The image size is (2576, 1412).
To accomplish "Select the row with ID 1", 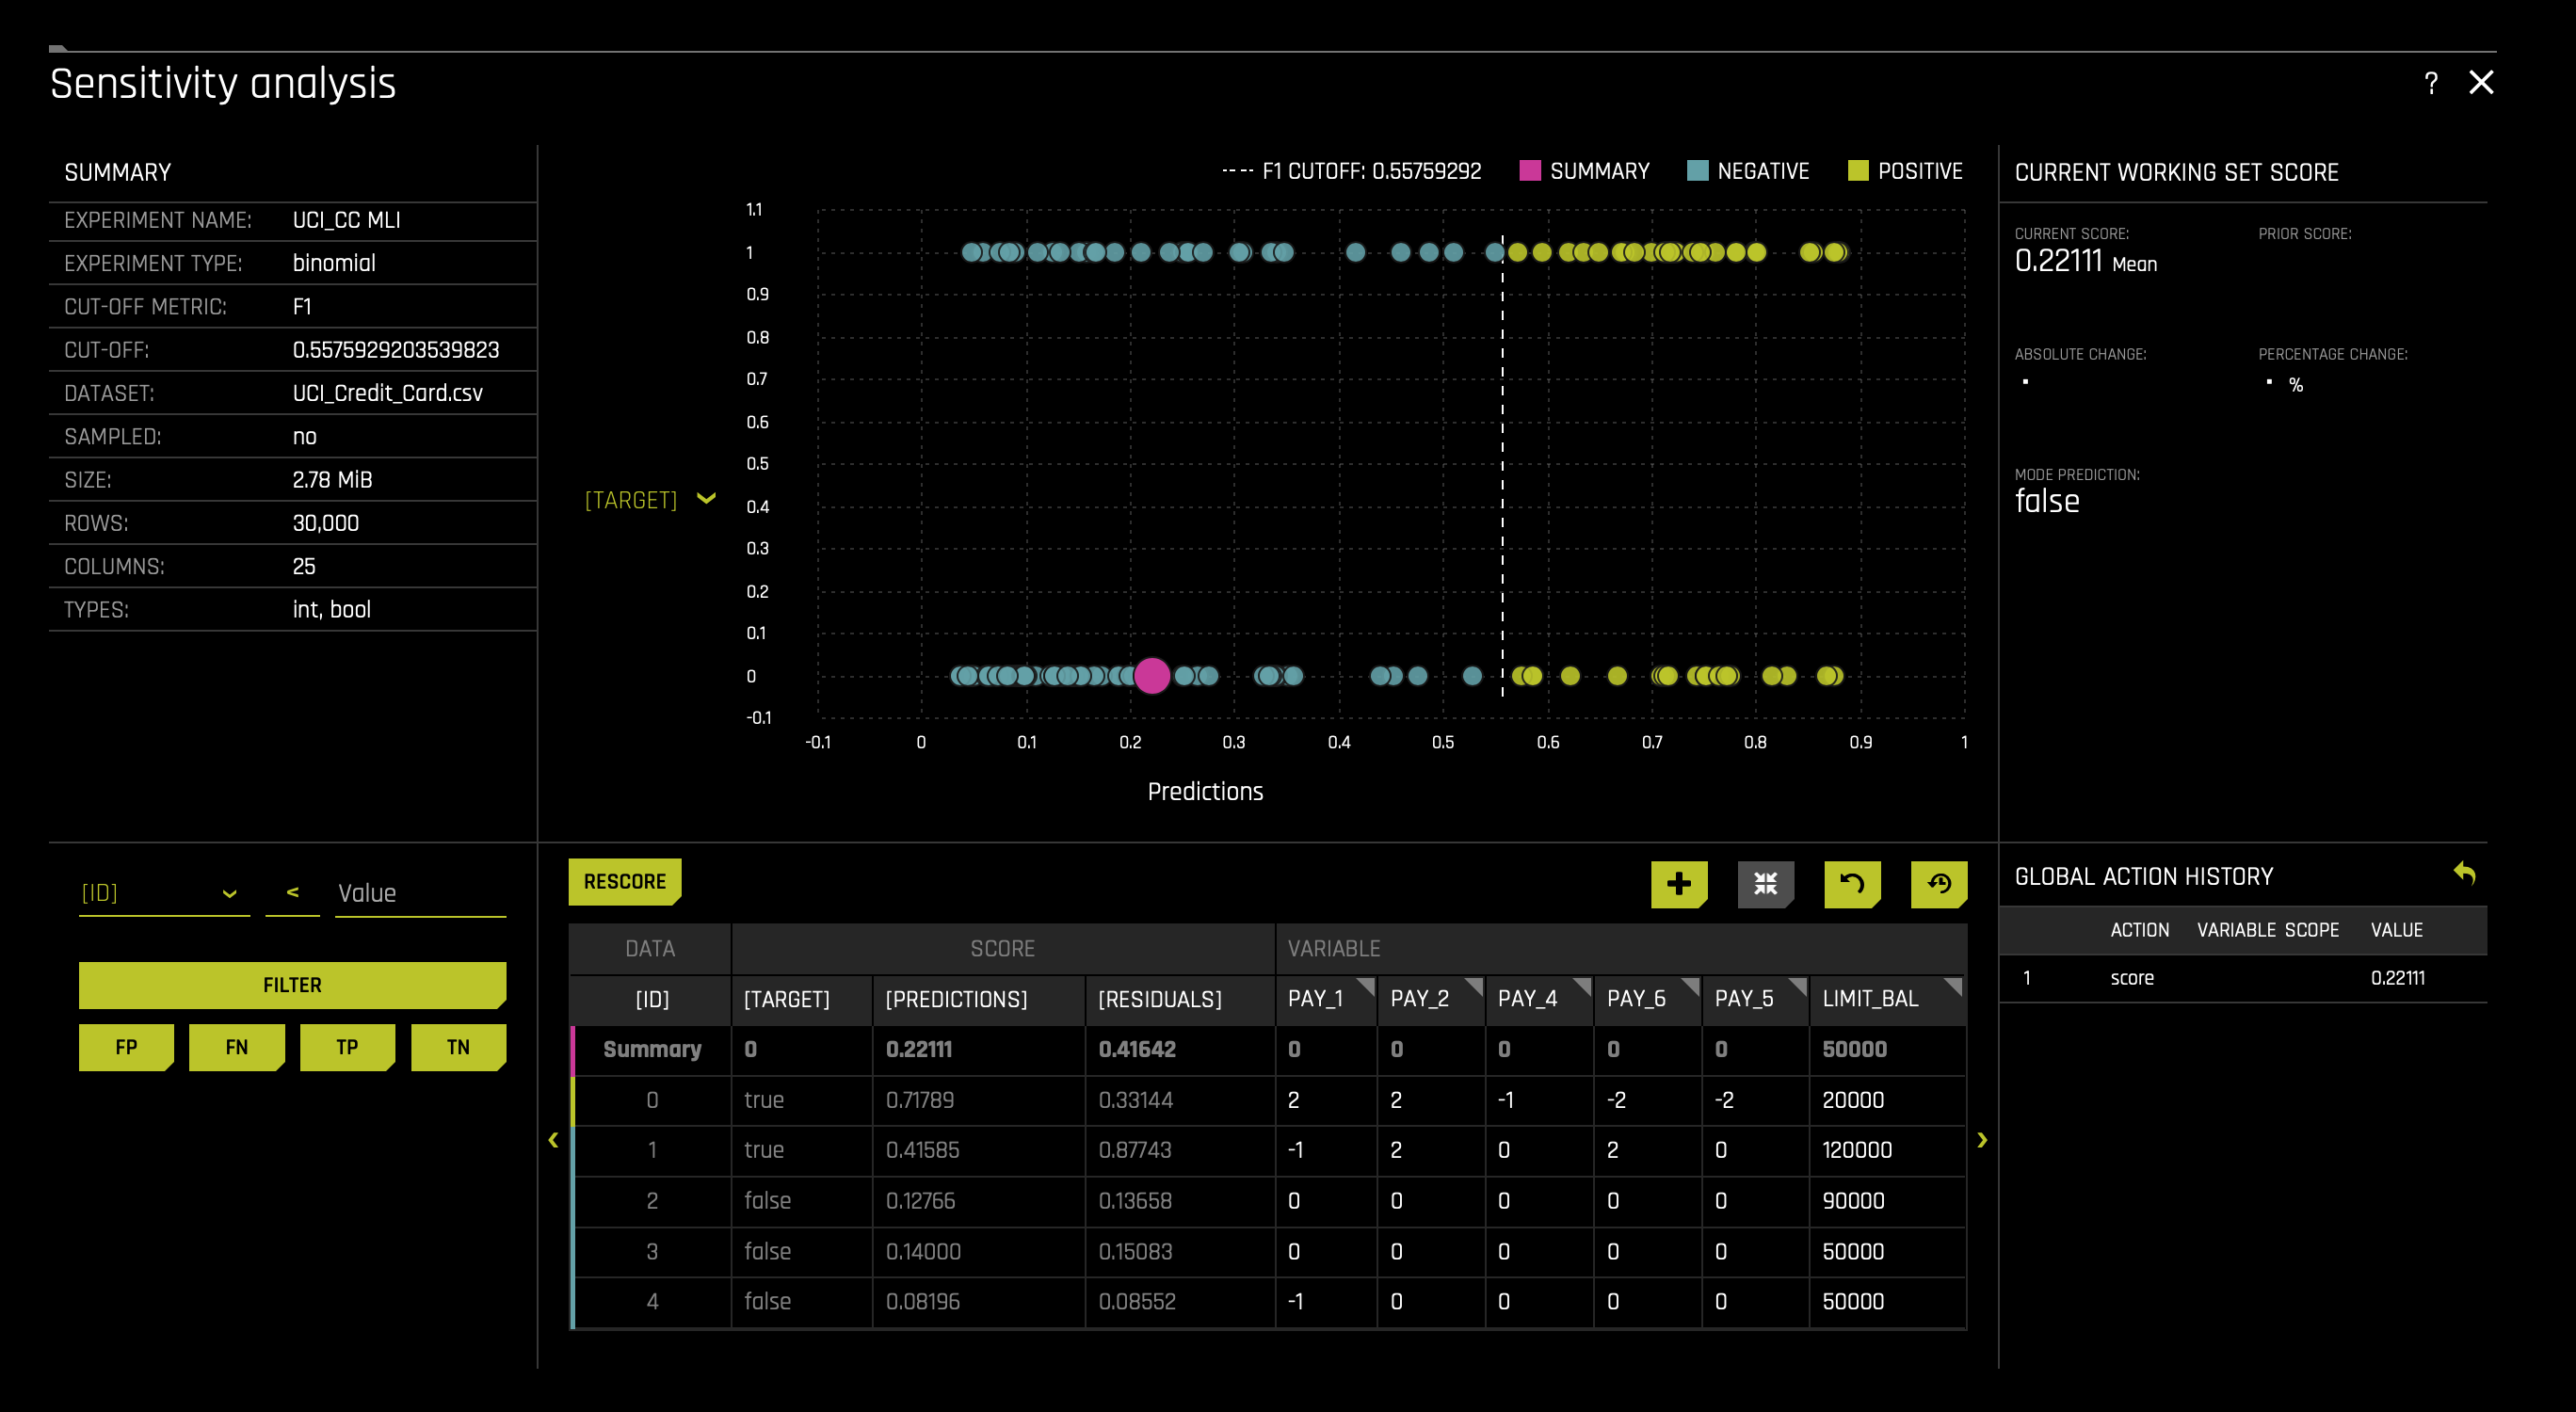I will click(1268, 1150).
